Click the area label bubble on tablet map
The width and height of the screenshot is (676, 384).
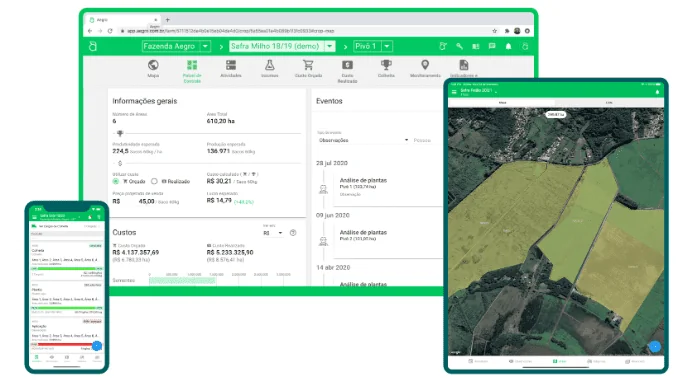pyautogui.click(x=556, y=115)
